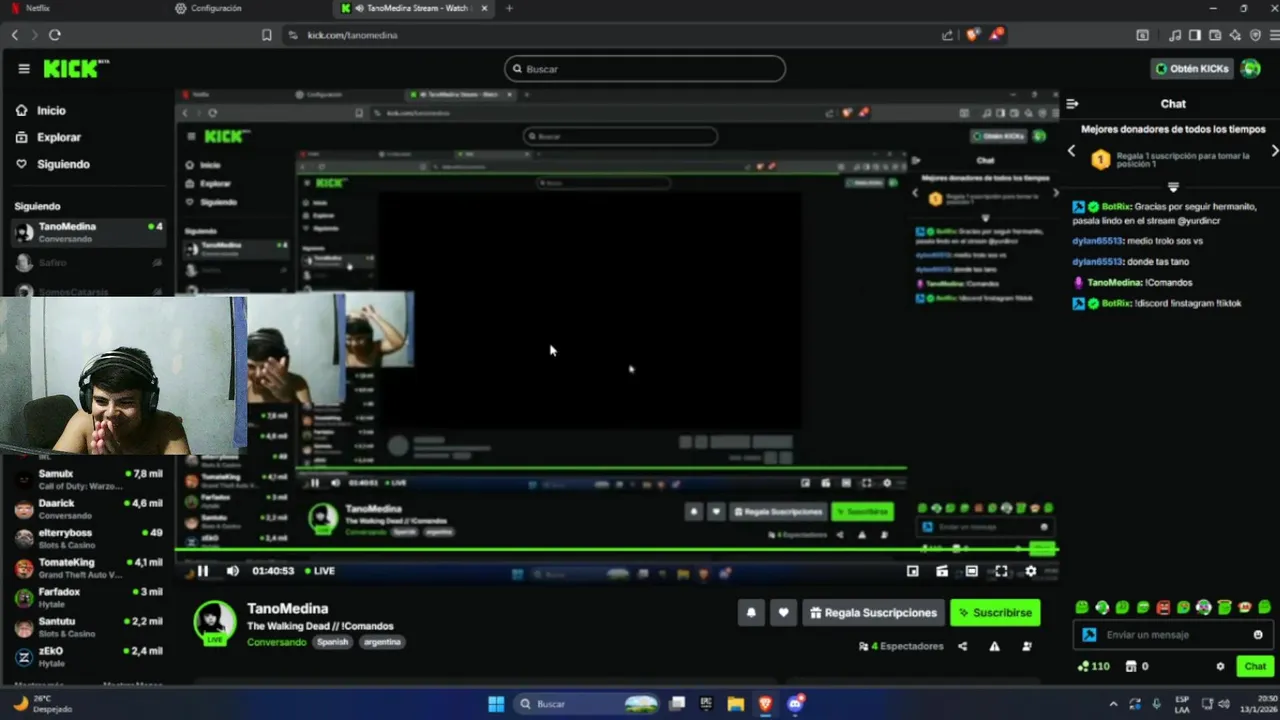Image resolution: width=1280 pixels, height=720 pixels.
Task: Open the Kick hamburger menu
Action: [x=24, y=69]
